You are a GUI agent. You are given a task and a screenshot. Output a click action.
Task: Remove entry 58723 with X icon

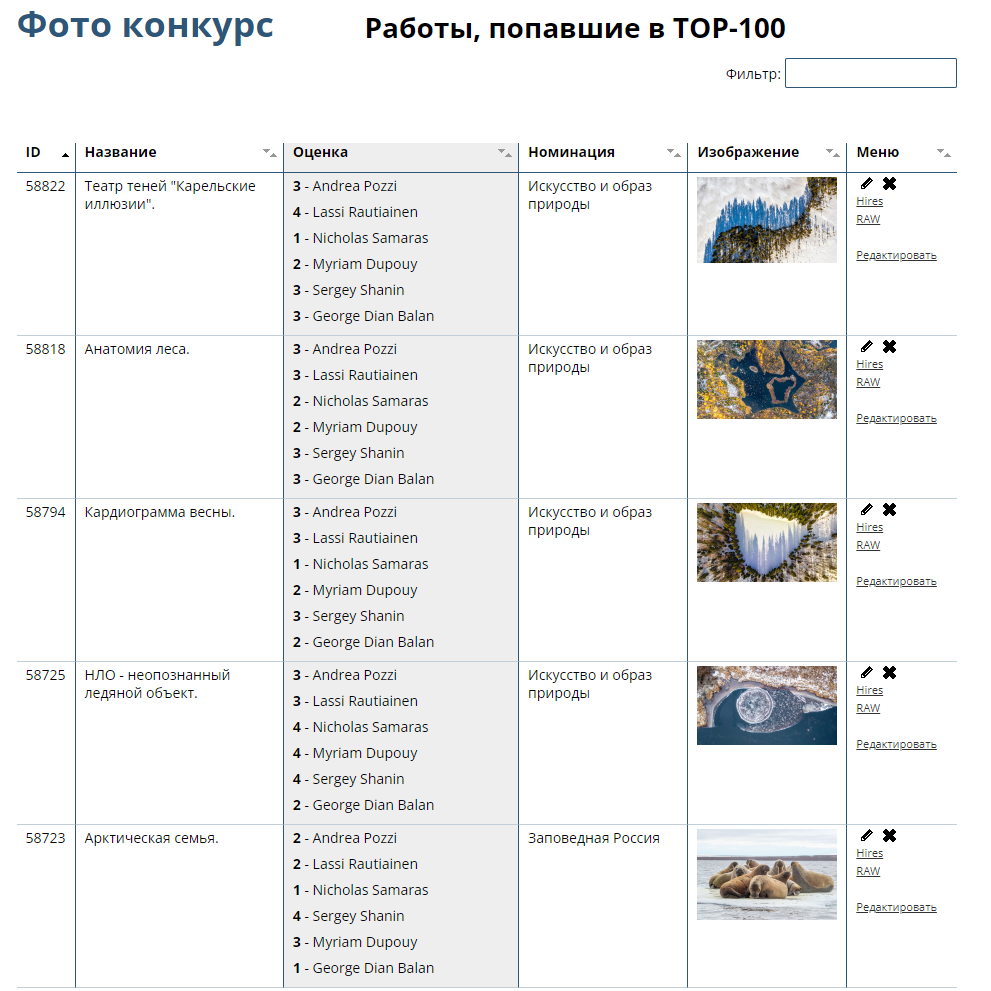coord(889,835)
